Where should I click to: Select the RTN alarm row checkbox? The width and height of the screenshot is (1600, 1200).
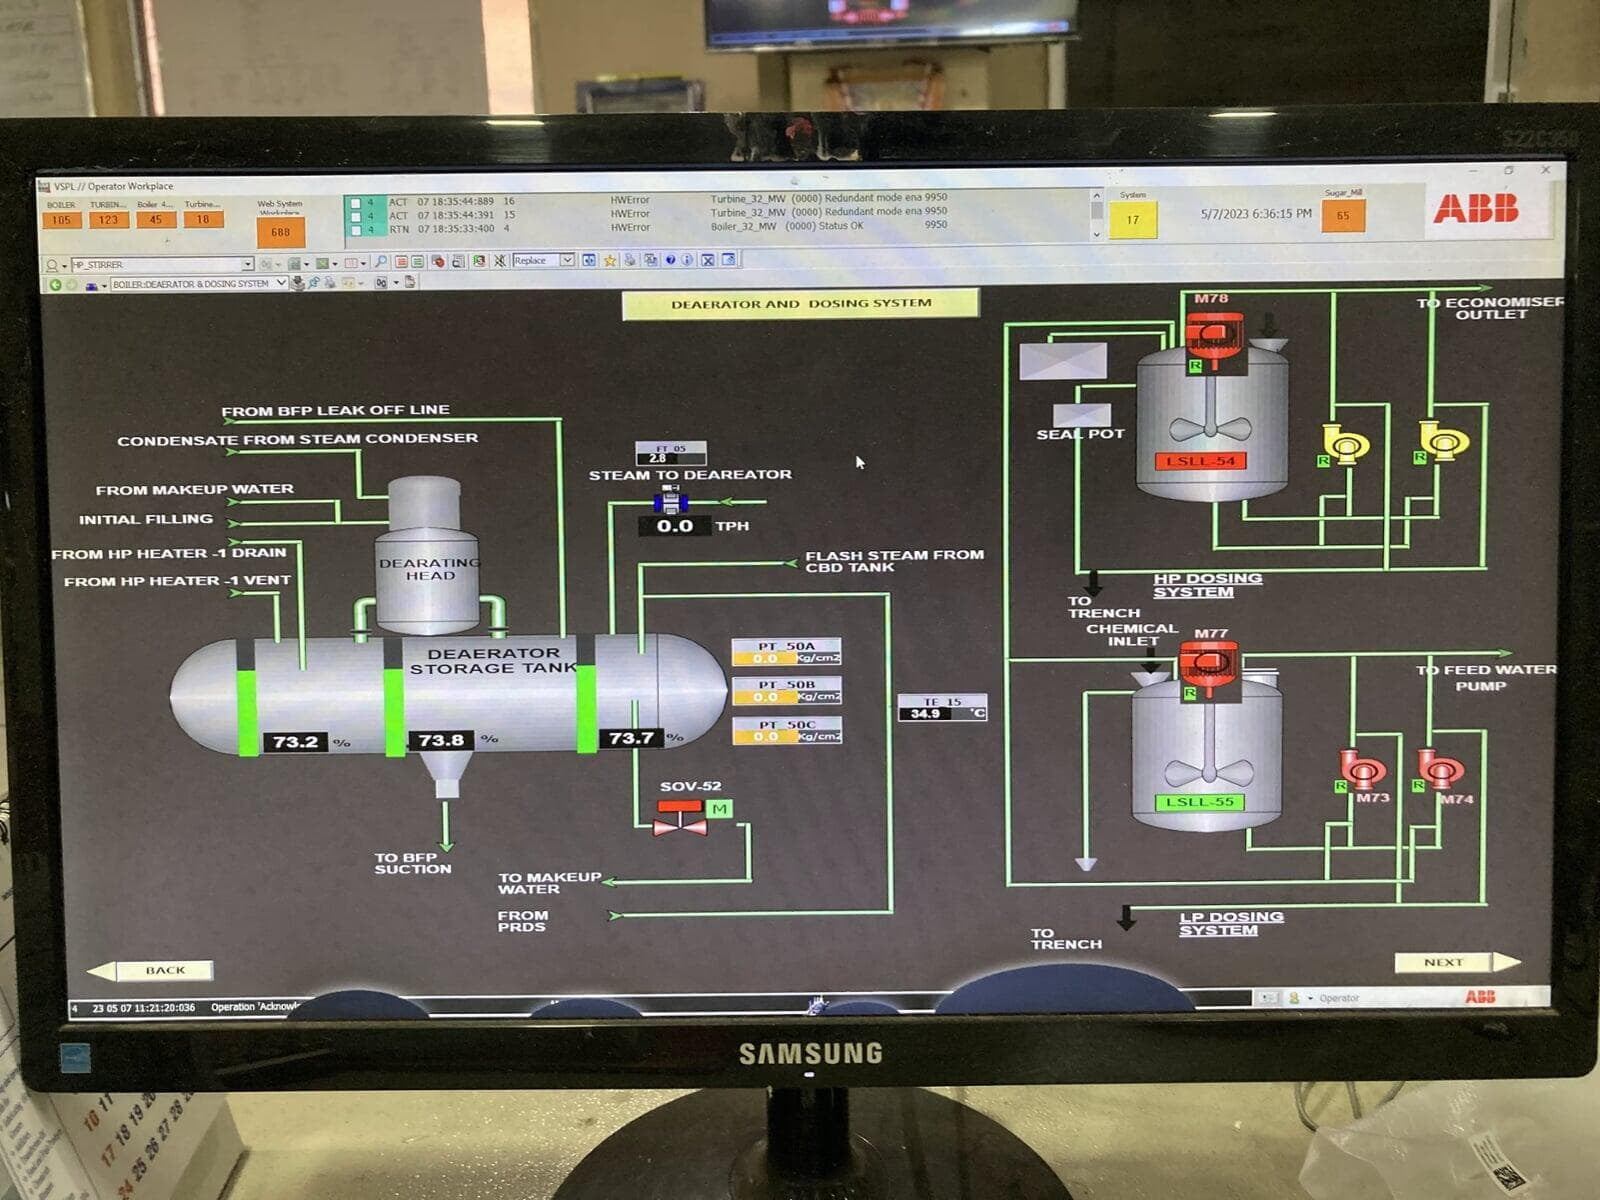pos(355,230)
